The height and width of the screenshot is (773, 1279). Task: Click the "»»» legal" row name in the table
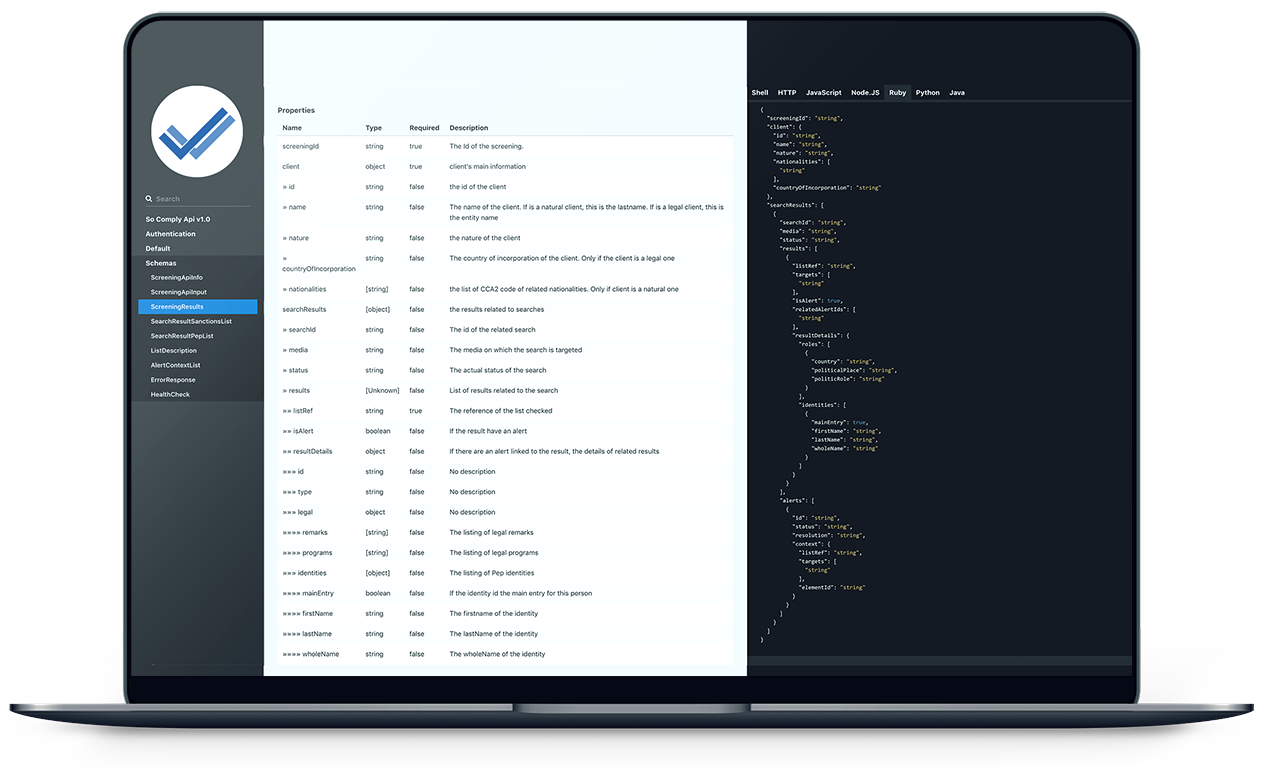coord(297,512)
